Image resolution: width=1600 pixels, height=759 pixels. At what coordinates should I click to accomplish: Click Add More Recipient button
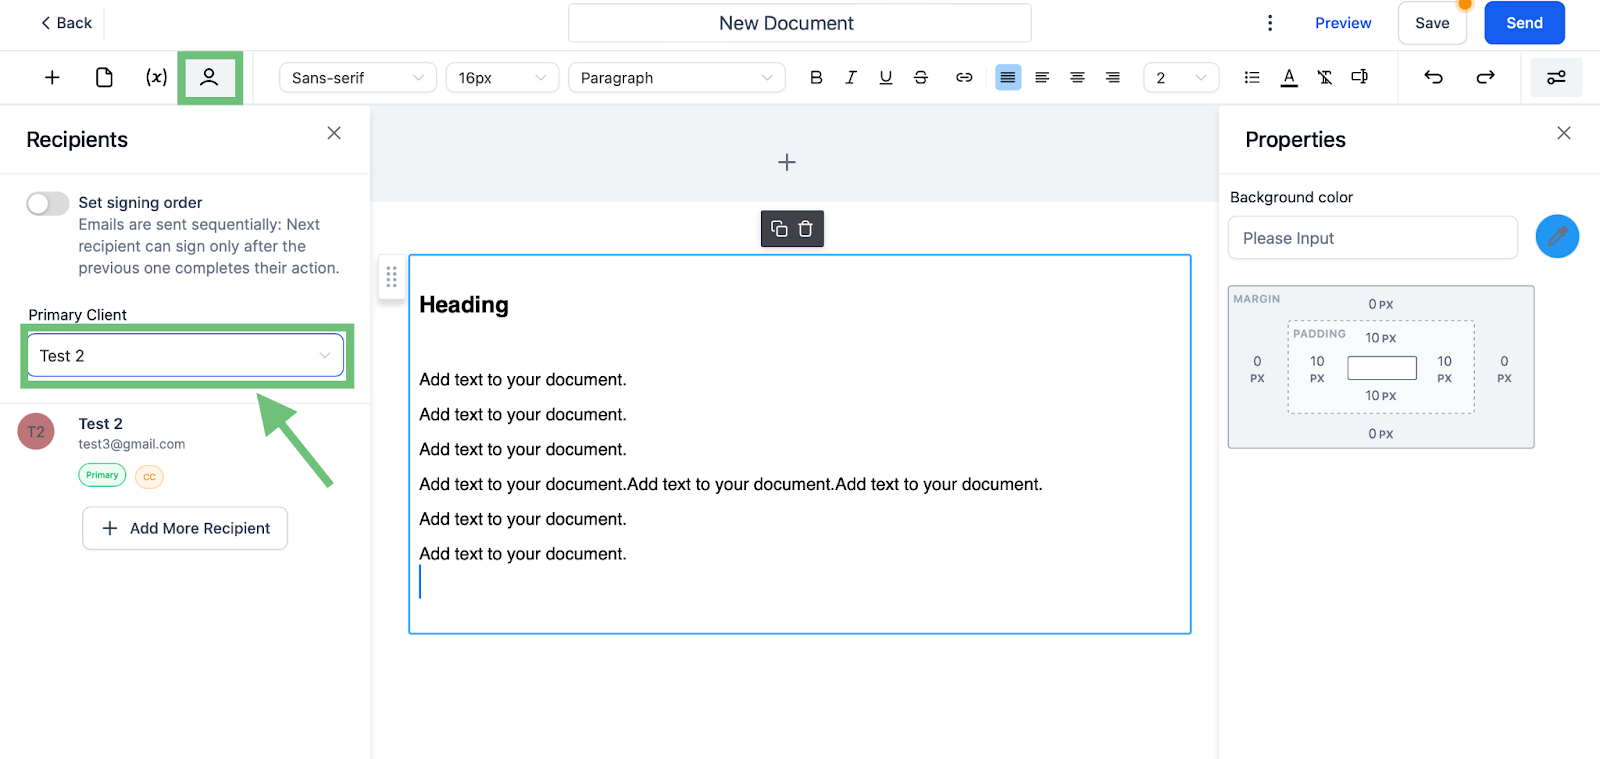coord(185,528)
